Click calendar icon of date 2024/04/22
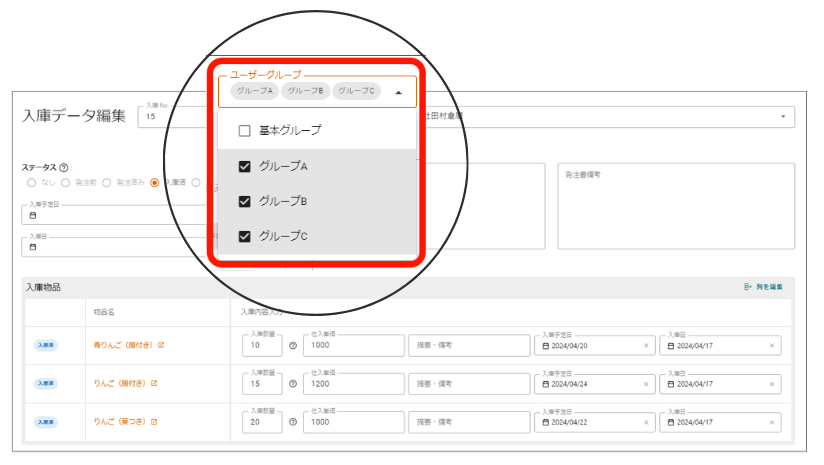This screenshot has height=465, width=824. 545,422
